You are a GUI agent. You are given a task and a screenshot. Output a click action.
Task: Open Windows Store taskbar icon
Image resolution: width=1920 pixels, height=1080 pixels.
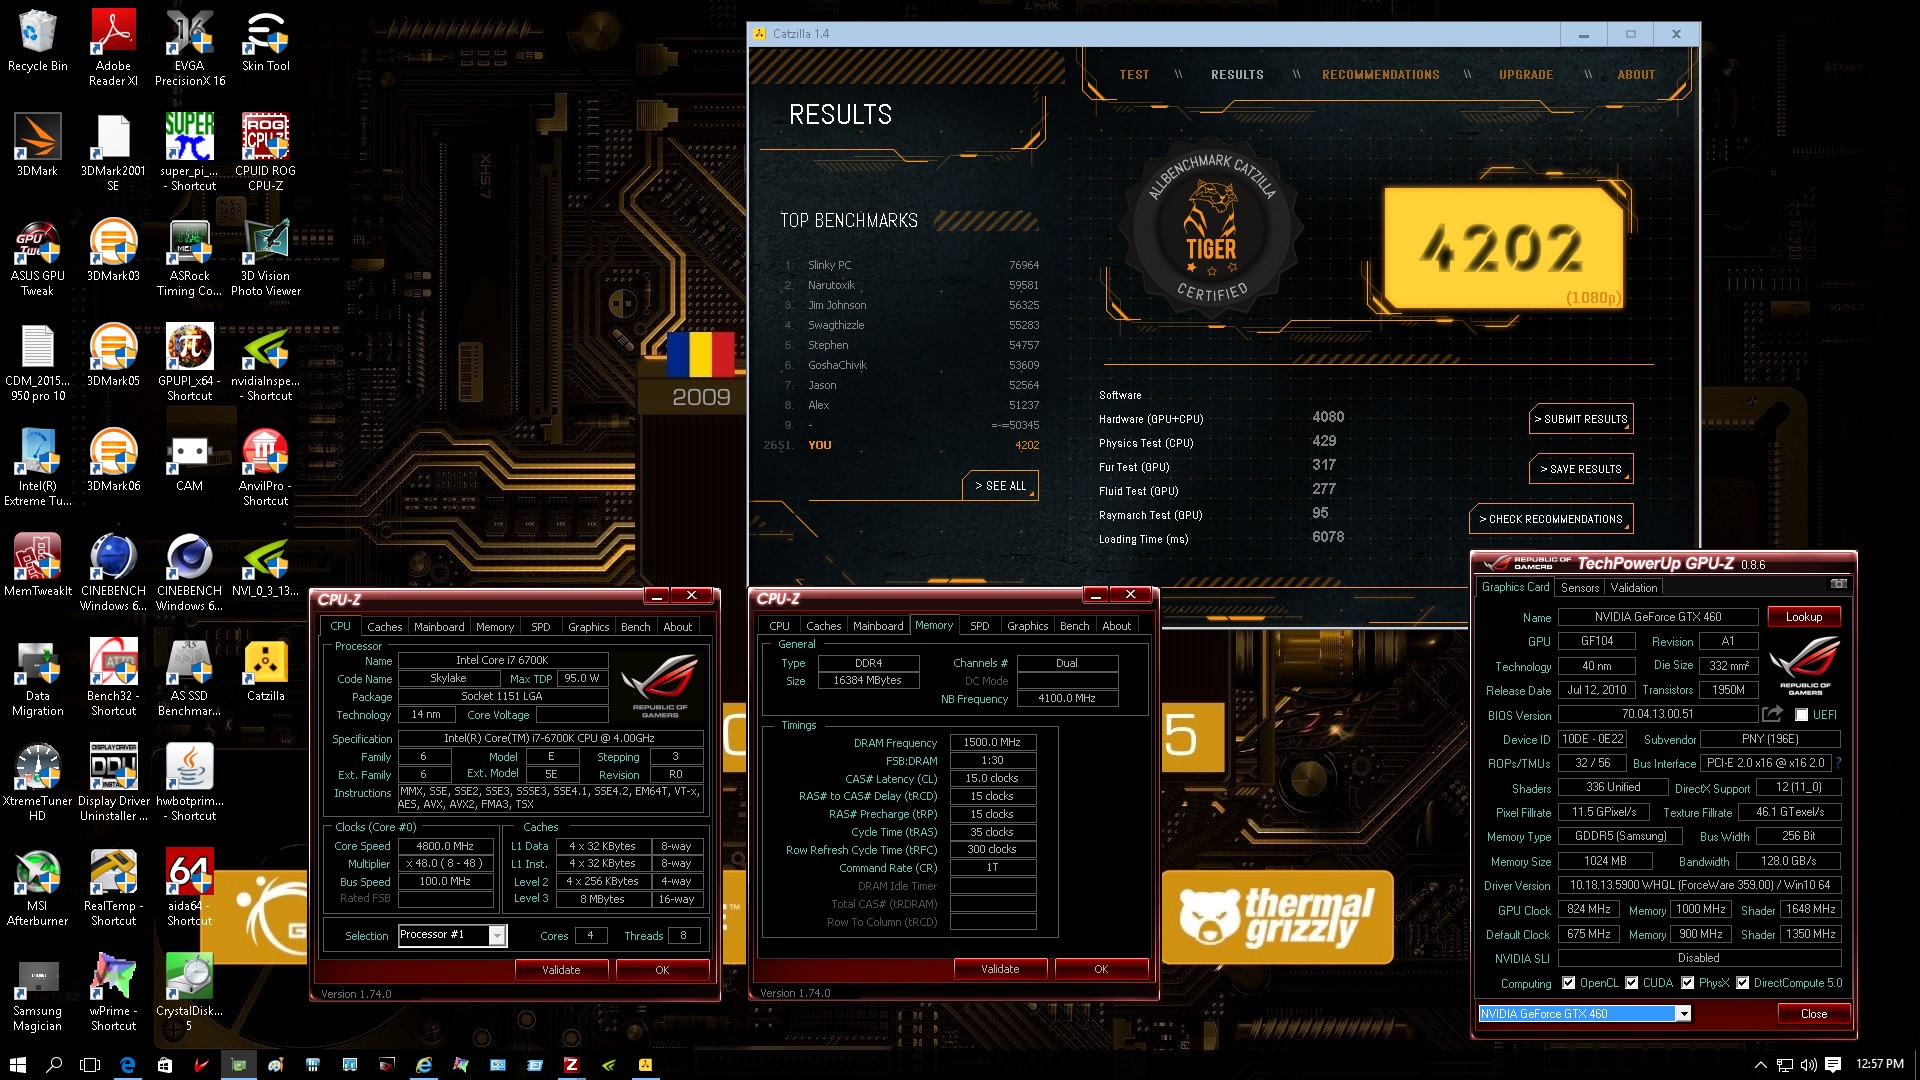(x=165, y=1065)
